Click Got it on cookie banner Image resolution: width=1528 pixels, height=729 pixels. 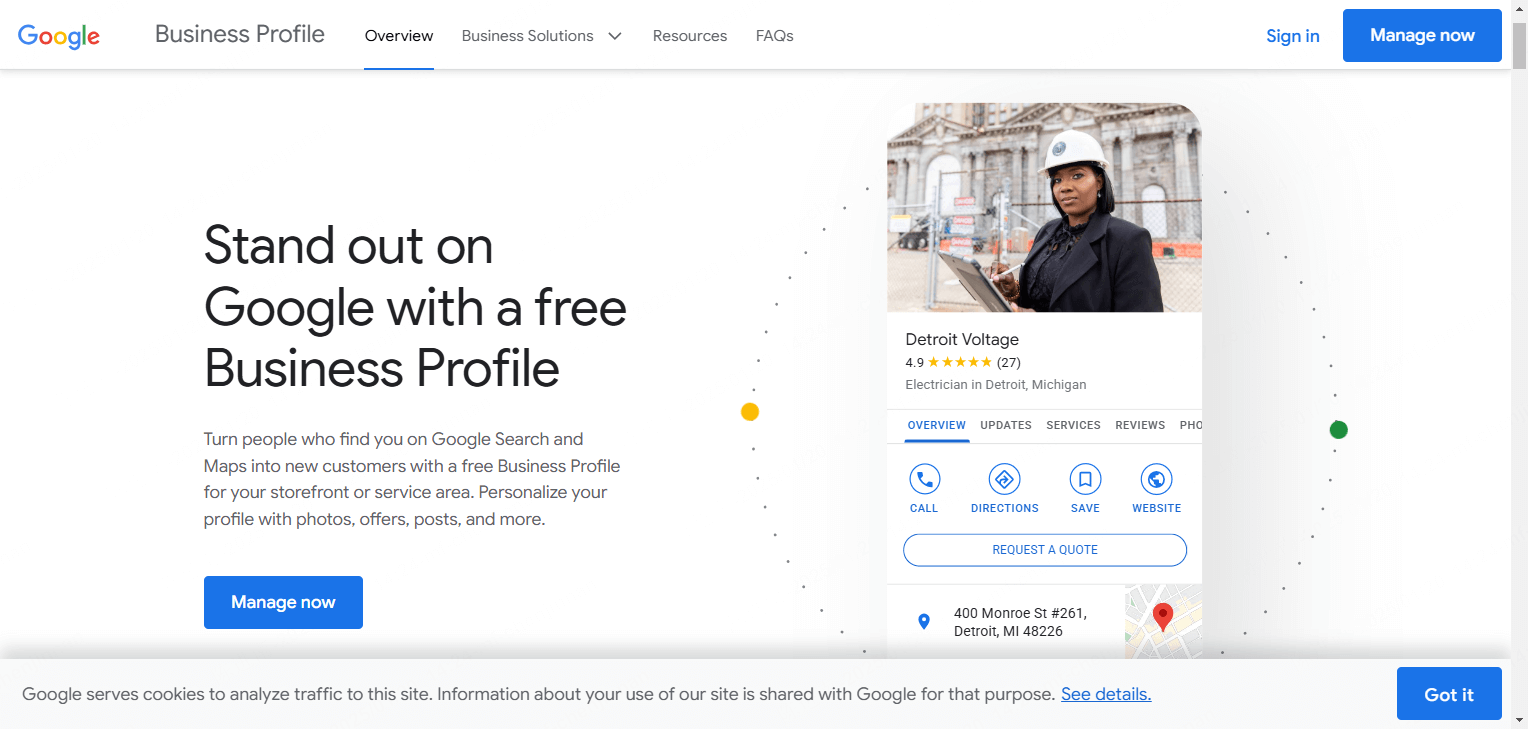click(x=1449, y=694)
